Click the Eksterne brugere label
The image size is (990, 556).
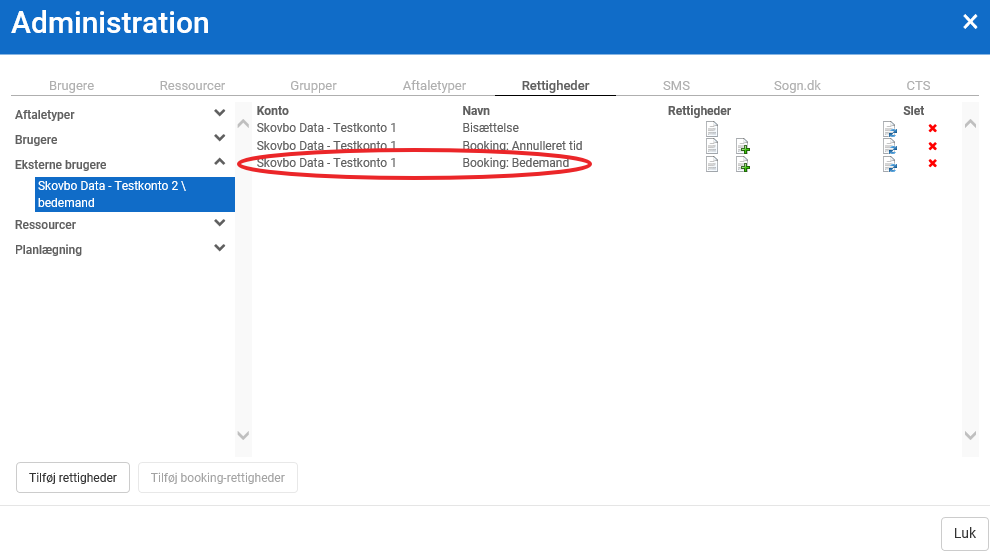pos(61,164)
